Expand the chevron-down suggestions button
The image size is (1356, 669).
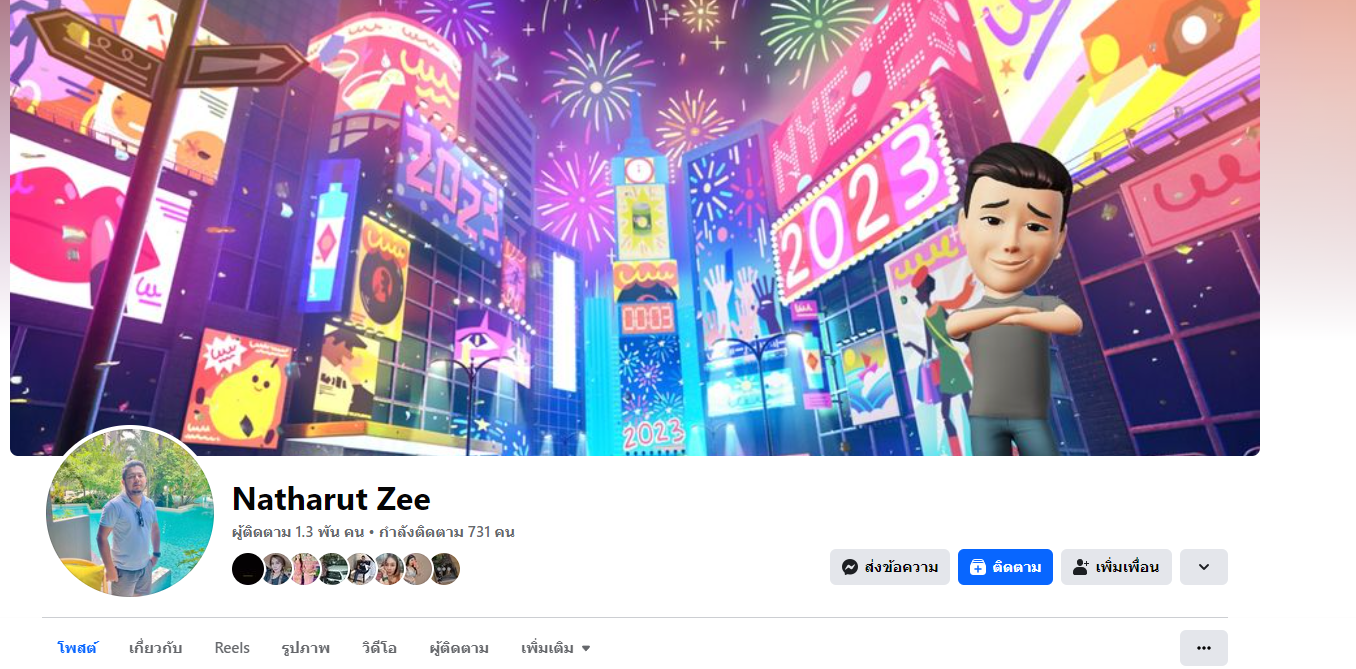point(1204,567)
